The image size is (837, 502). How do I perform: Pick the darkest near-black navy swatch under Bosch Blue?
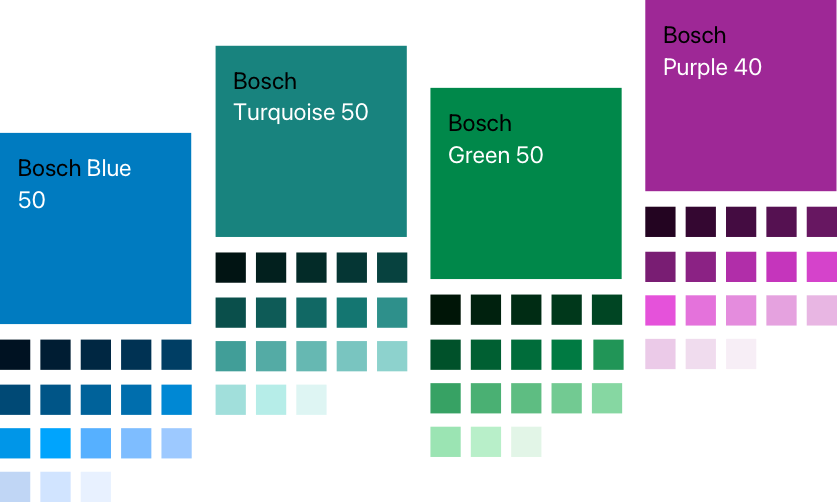click(15, 355)
